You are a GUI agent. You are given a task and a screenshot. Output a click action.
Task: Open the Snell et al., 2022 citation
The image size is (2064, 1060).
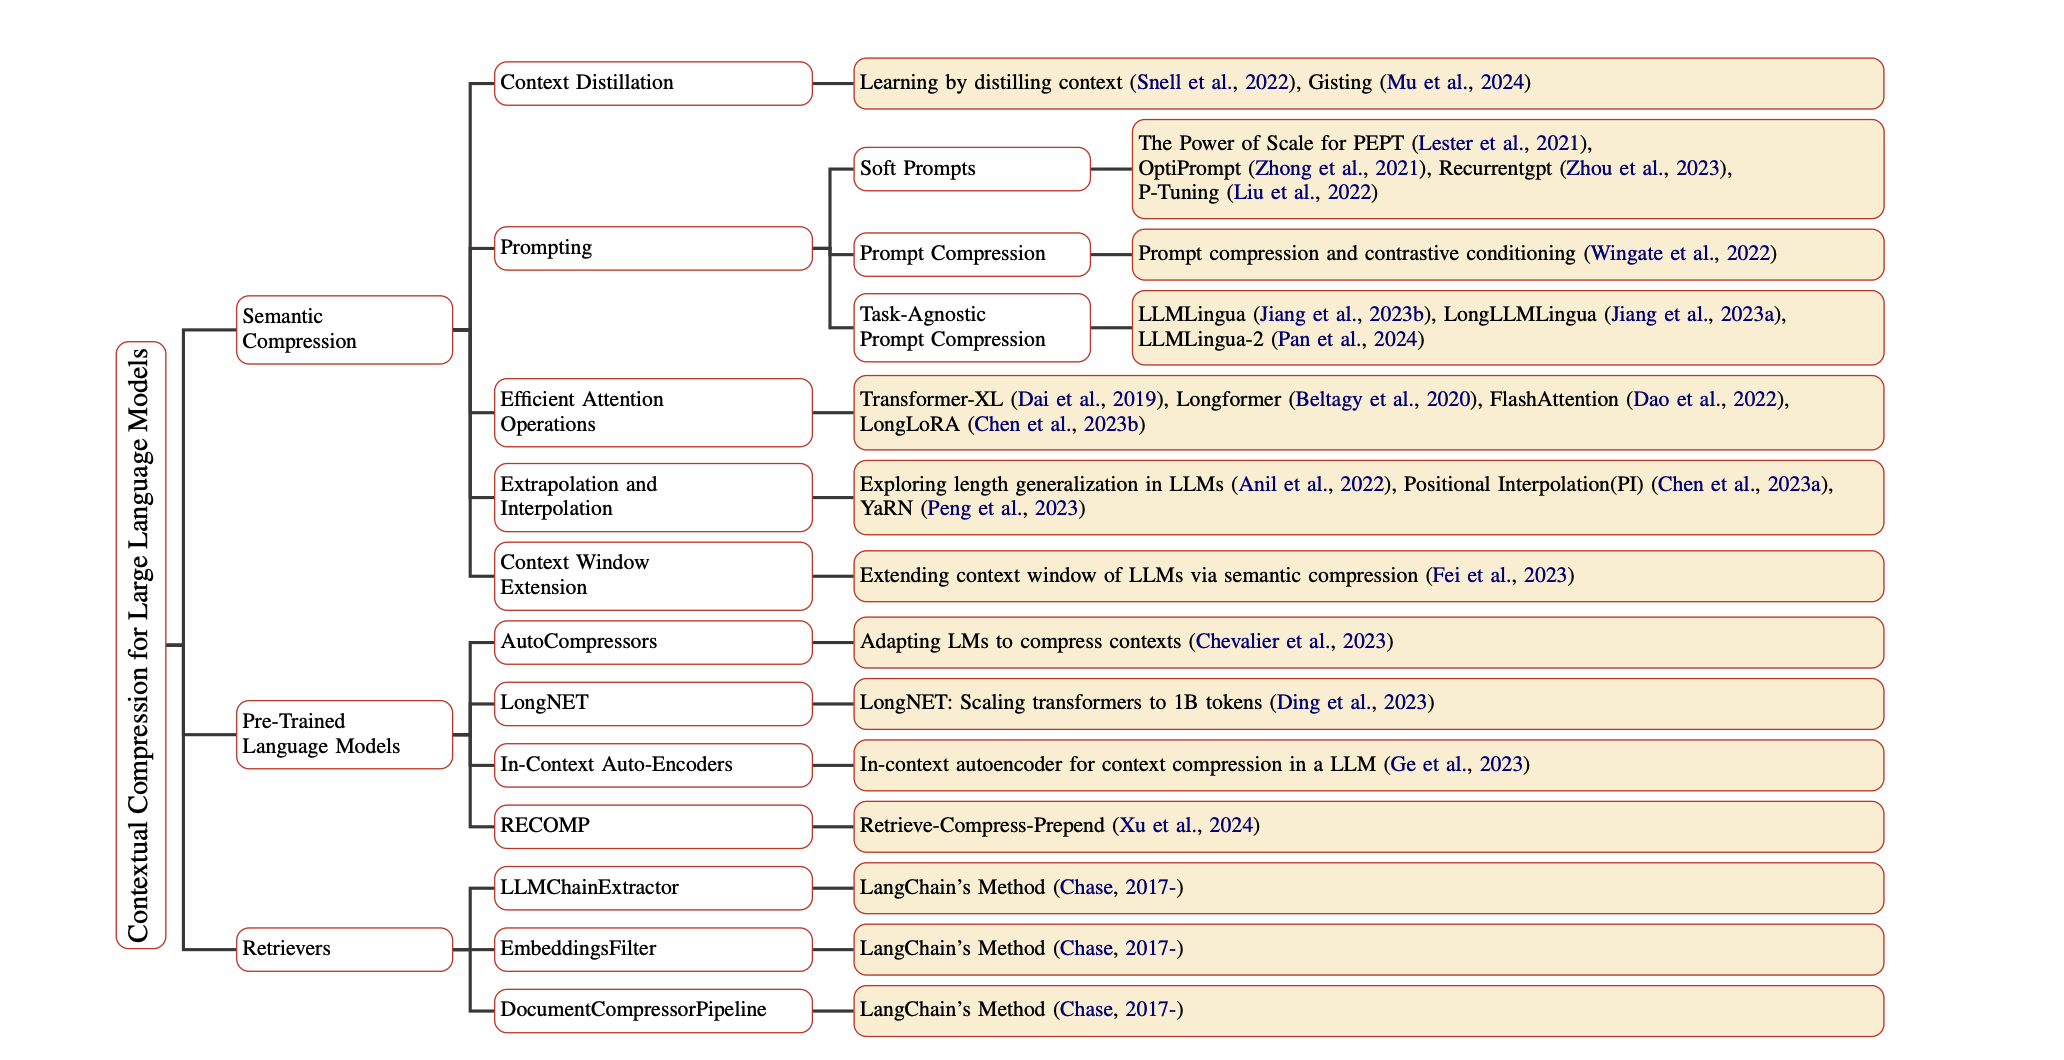[1214, 83]
